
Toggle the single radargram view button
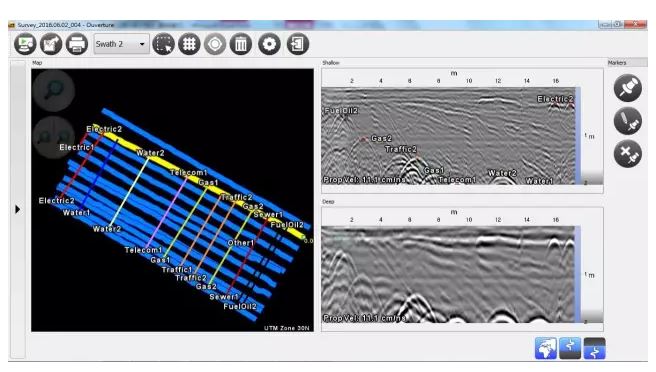[x=570, y=348]
